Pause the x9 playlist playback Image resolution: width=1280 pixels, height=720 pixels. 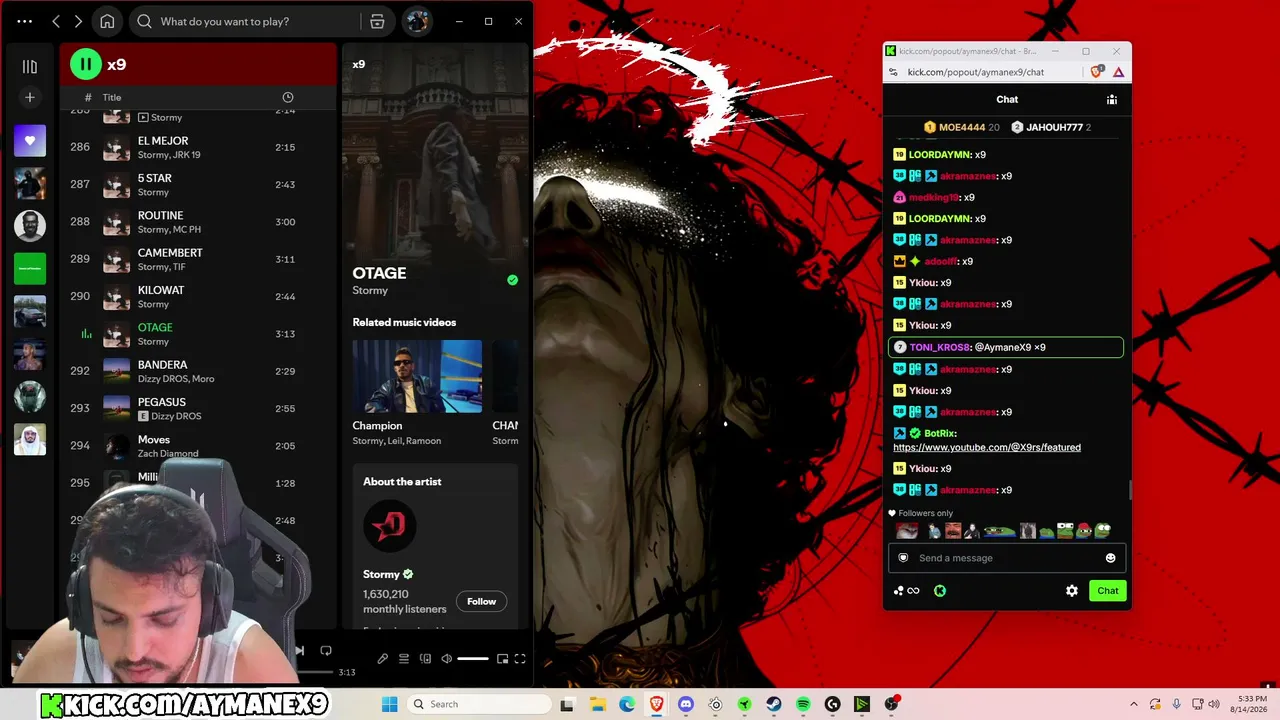pyautogui.click(x=86, y=64)
